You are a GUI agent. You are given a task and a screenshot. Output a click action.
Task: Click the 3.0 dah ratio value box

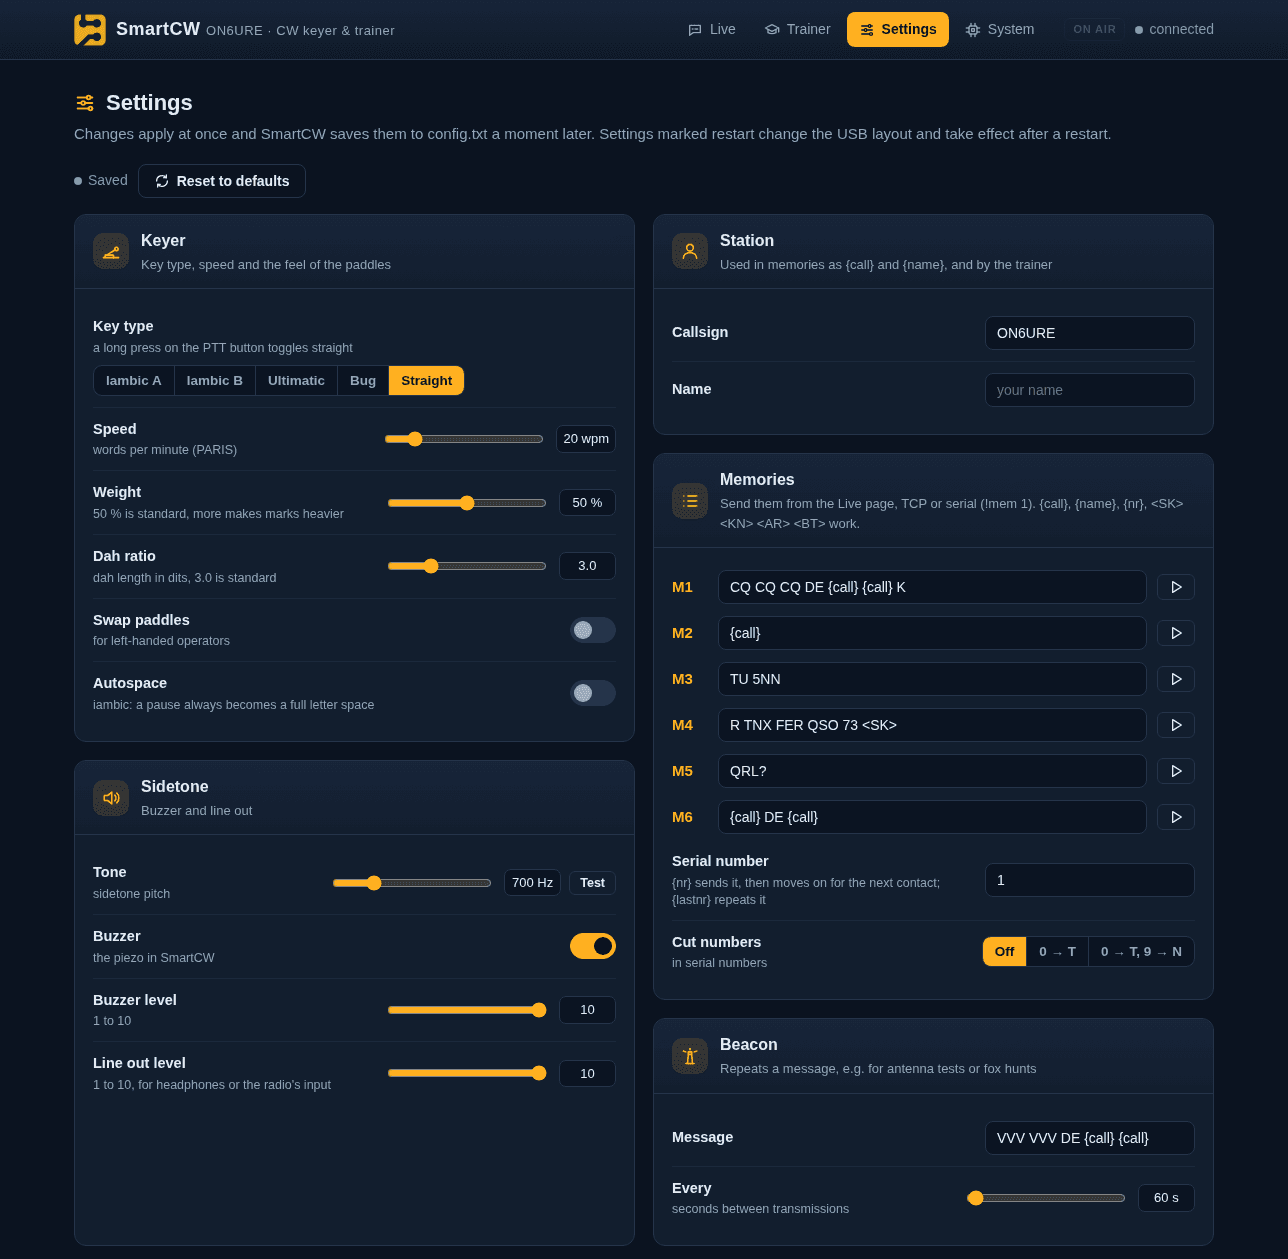(x=587, y=566)
